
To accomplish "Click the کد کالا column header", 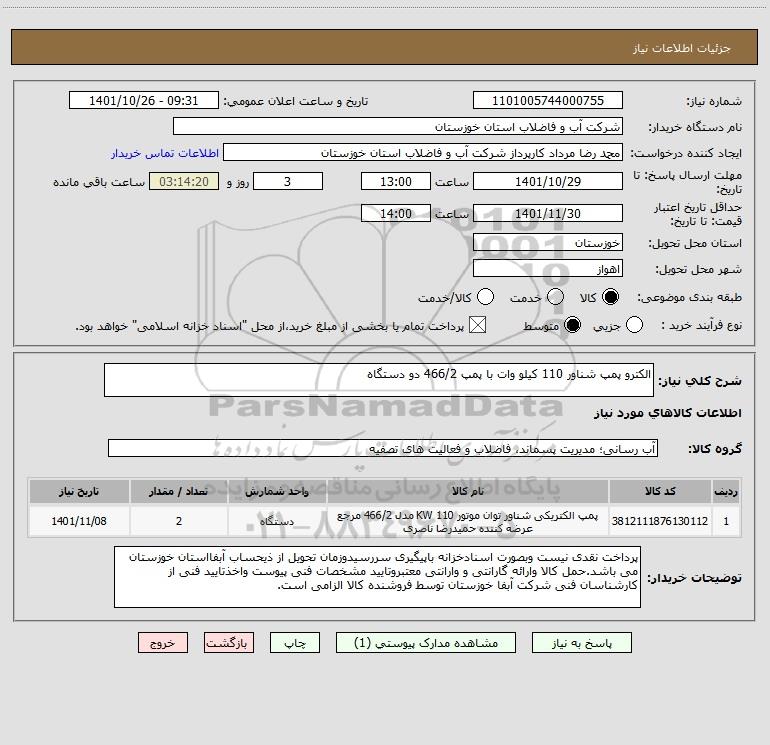I will point(660,492).
